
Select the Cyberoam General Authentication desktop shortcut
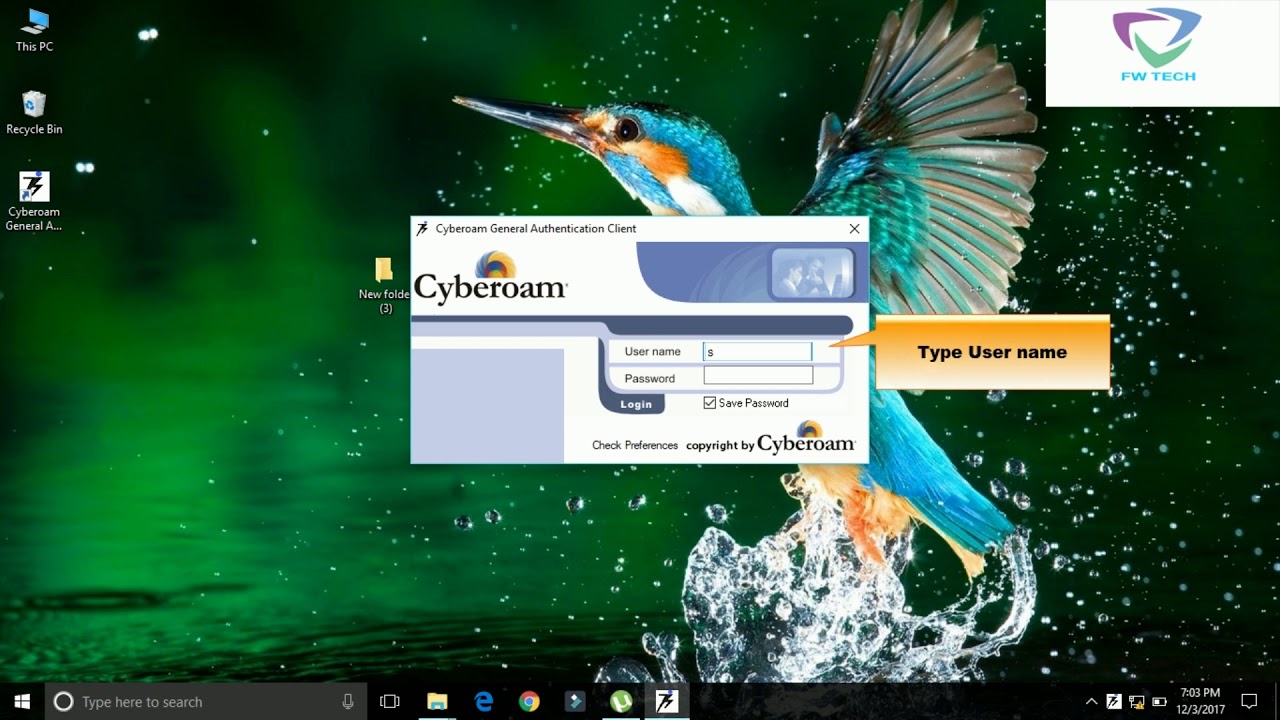click(34, 201)
